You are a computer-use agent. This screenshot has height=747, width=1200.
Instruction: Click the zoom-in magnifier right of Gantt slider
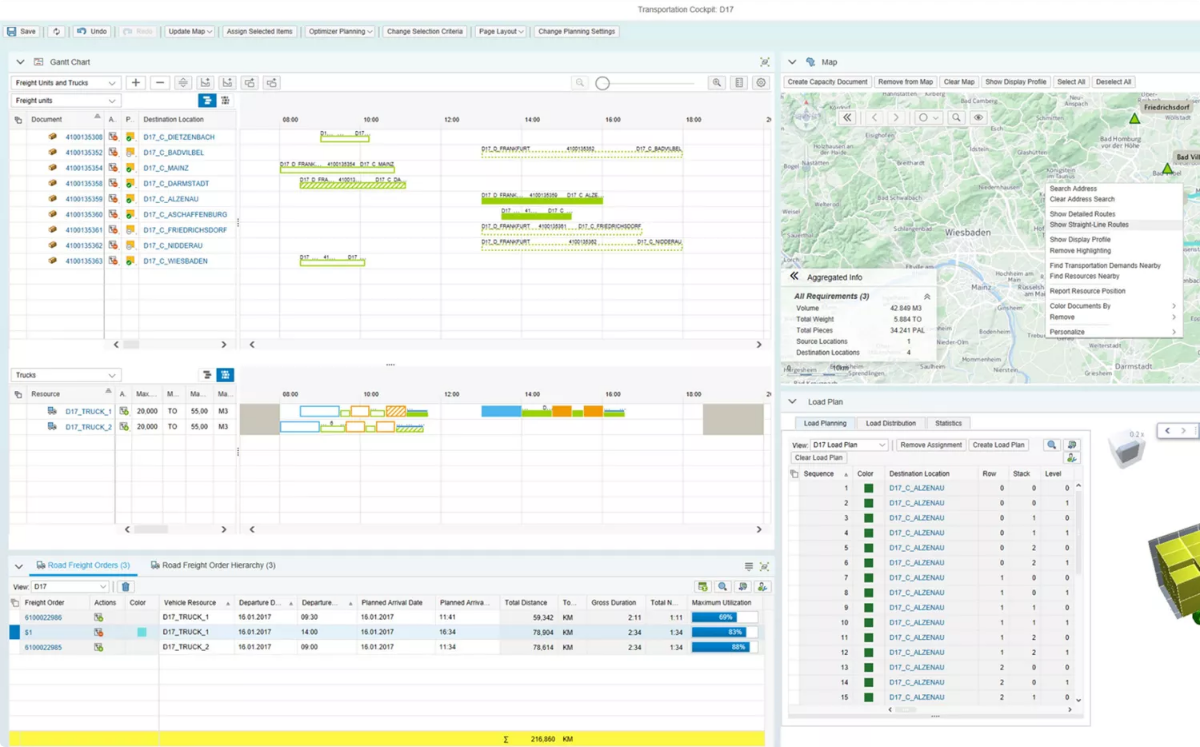716,83
